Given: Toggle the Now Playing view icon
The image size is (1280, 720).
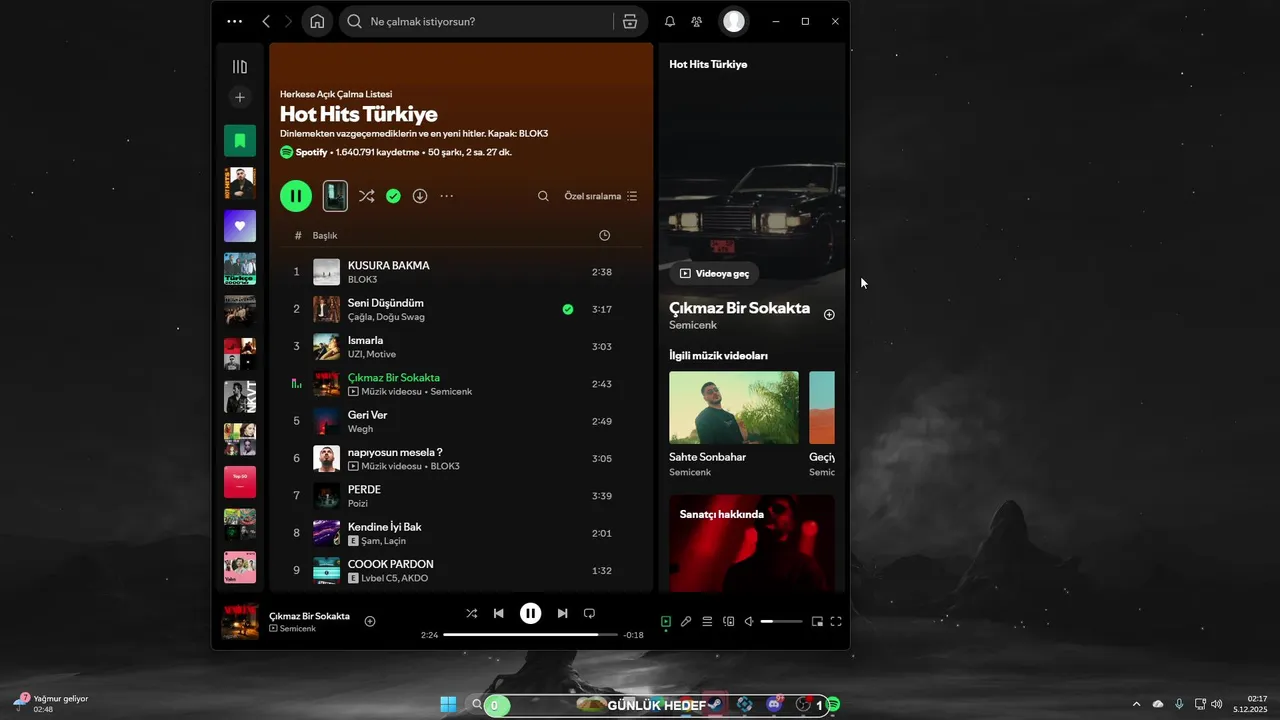Looking at the screenshot, I should (x=666, y=622).
